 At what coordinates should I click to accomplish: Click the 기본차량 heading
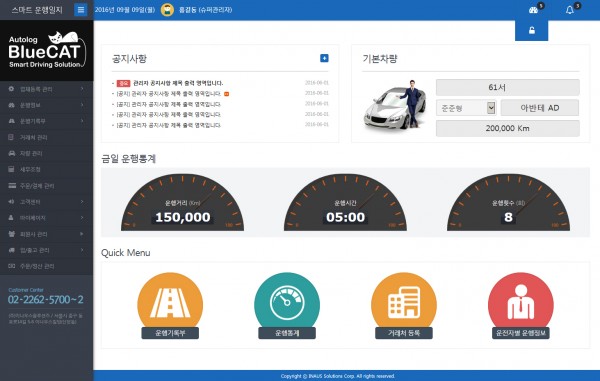(x=380, y=59)
